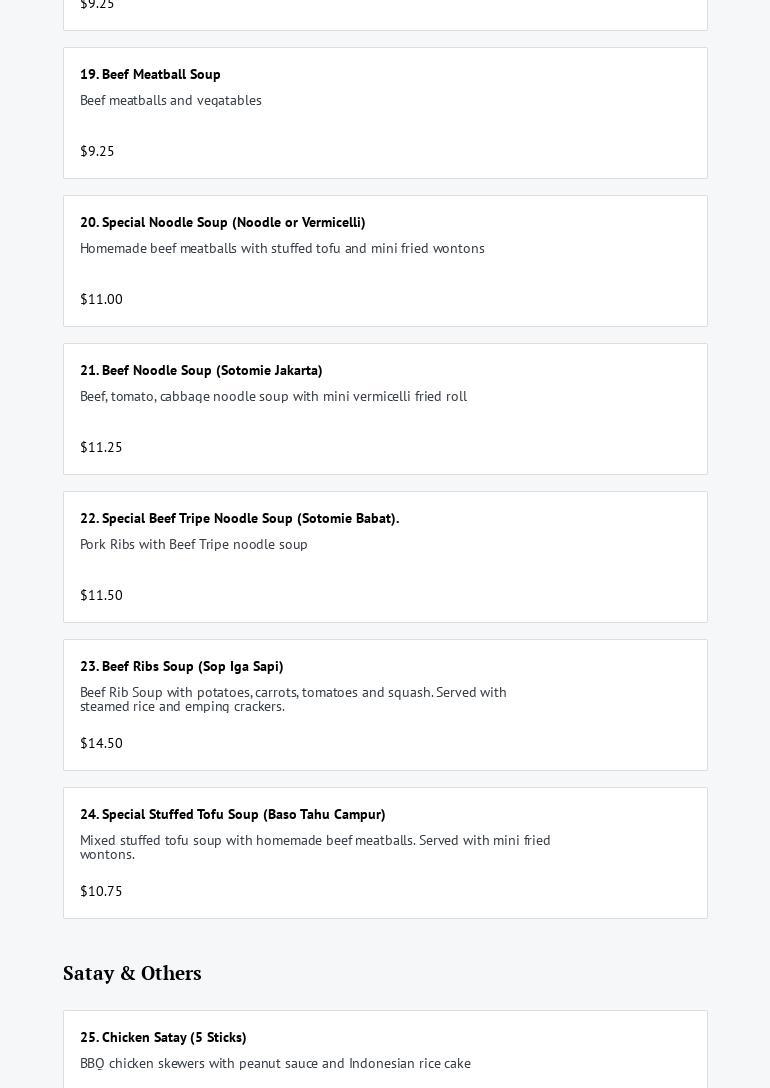This screenshot has width=770, height=1088.
Task: Open the Beef Meatball Soup item
Action: 150,74
